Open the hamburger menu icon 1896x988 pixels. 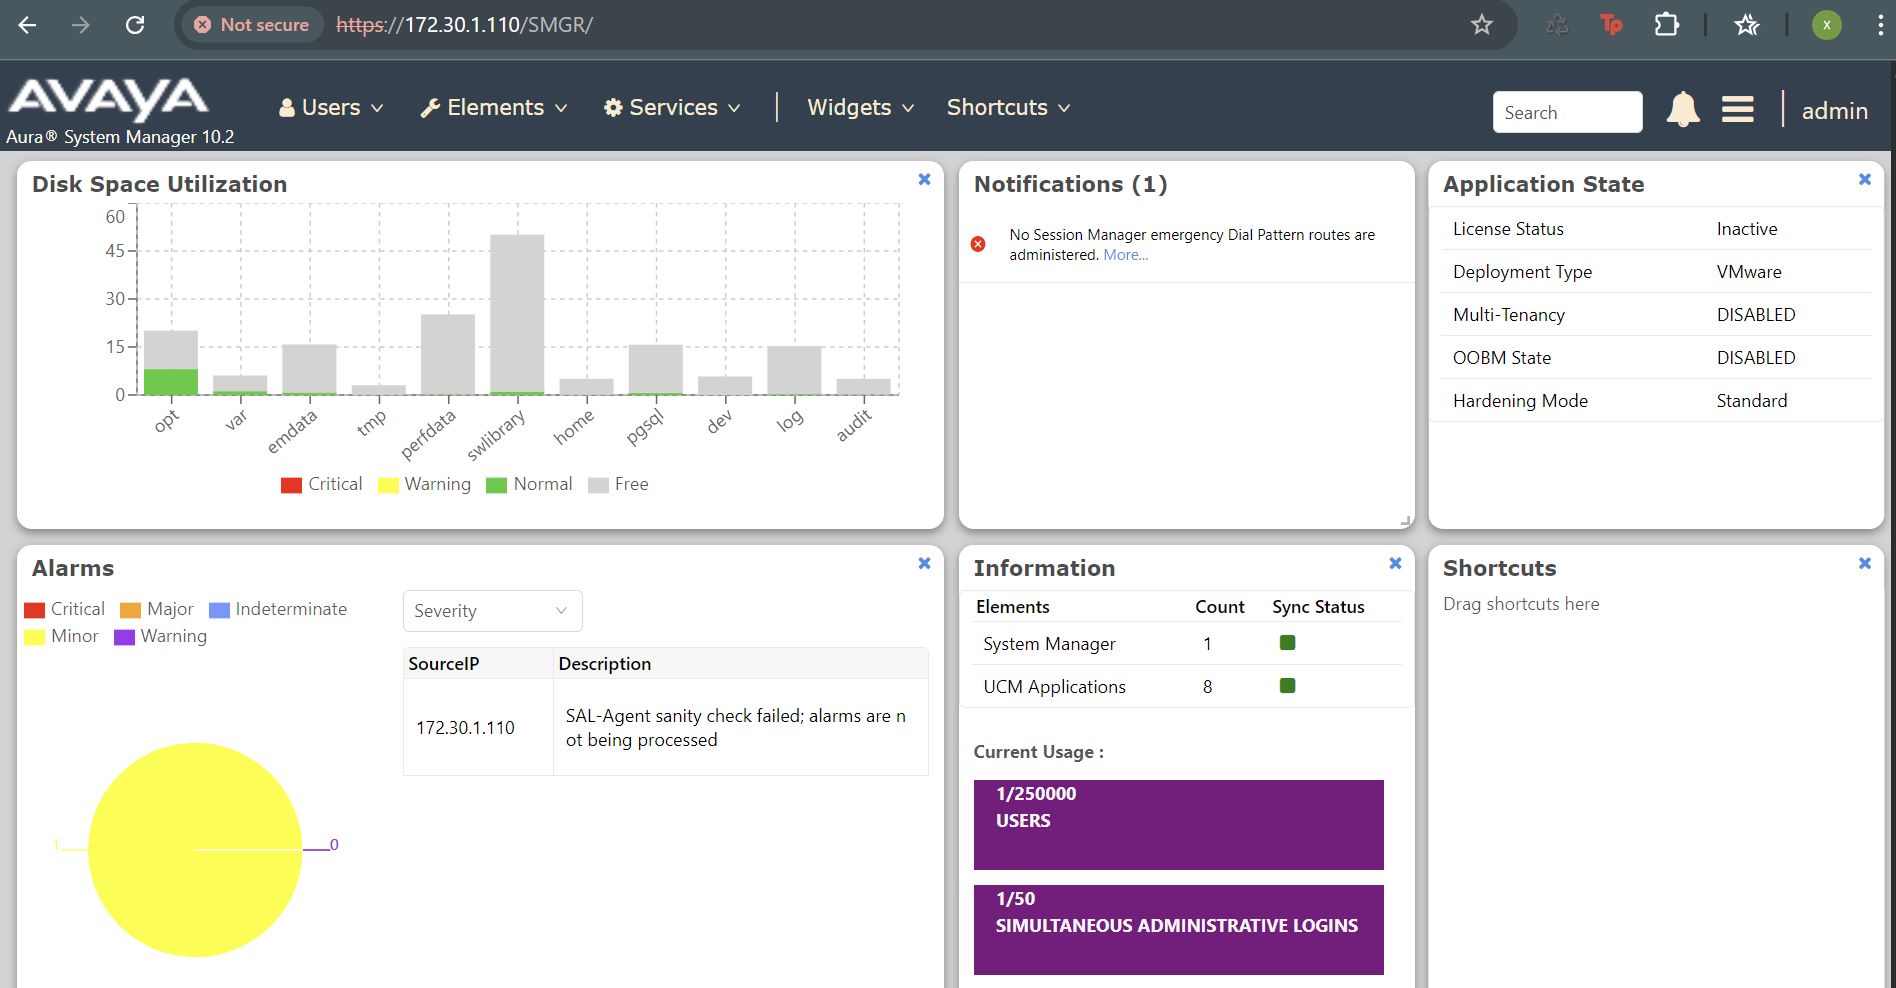(1737, 109)
